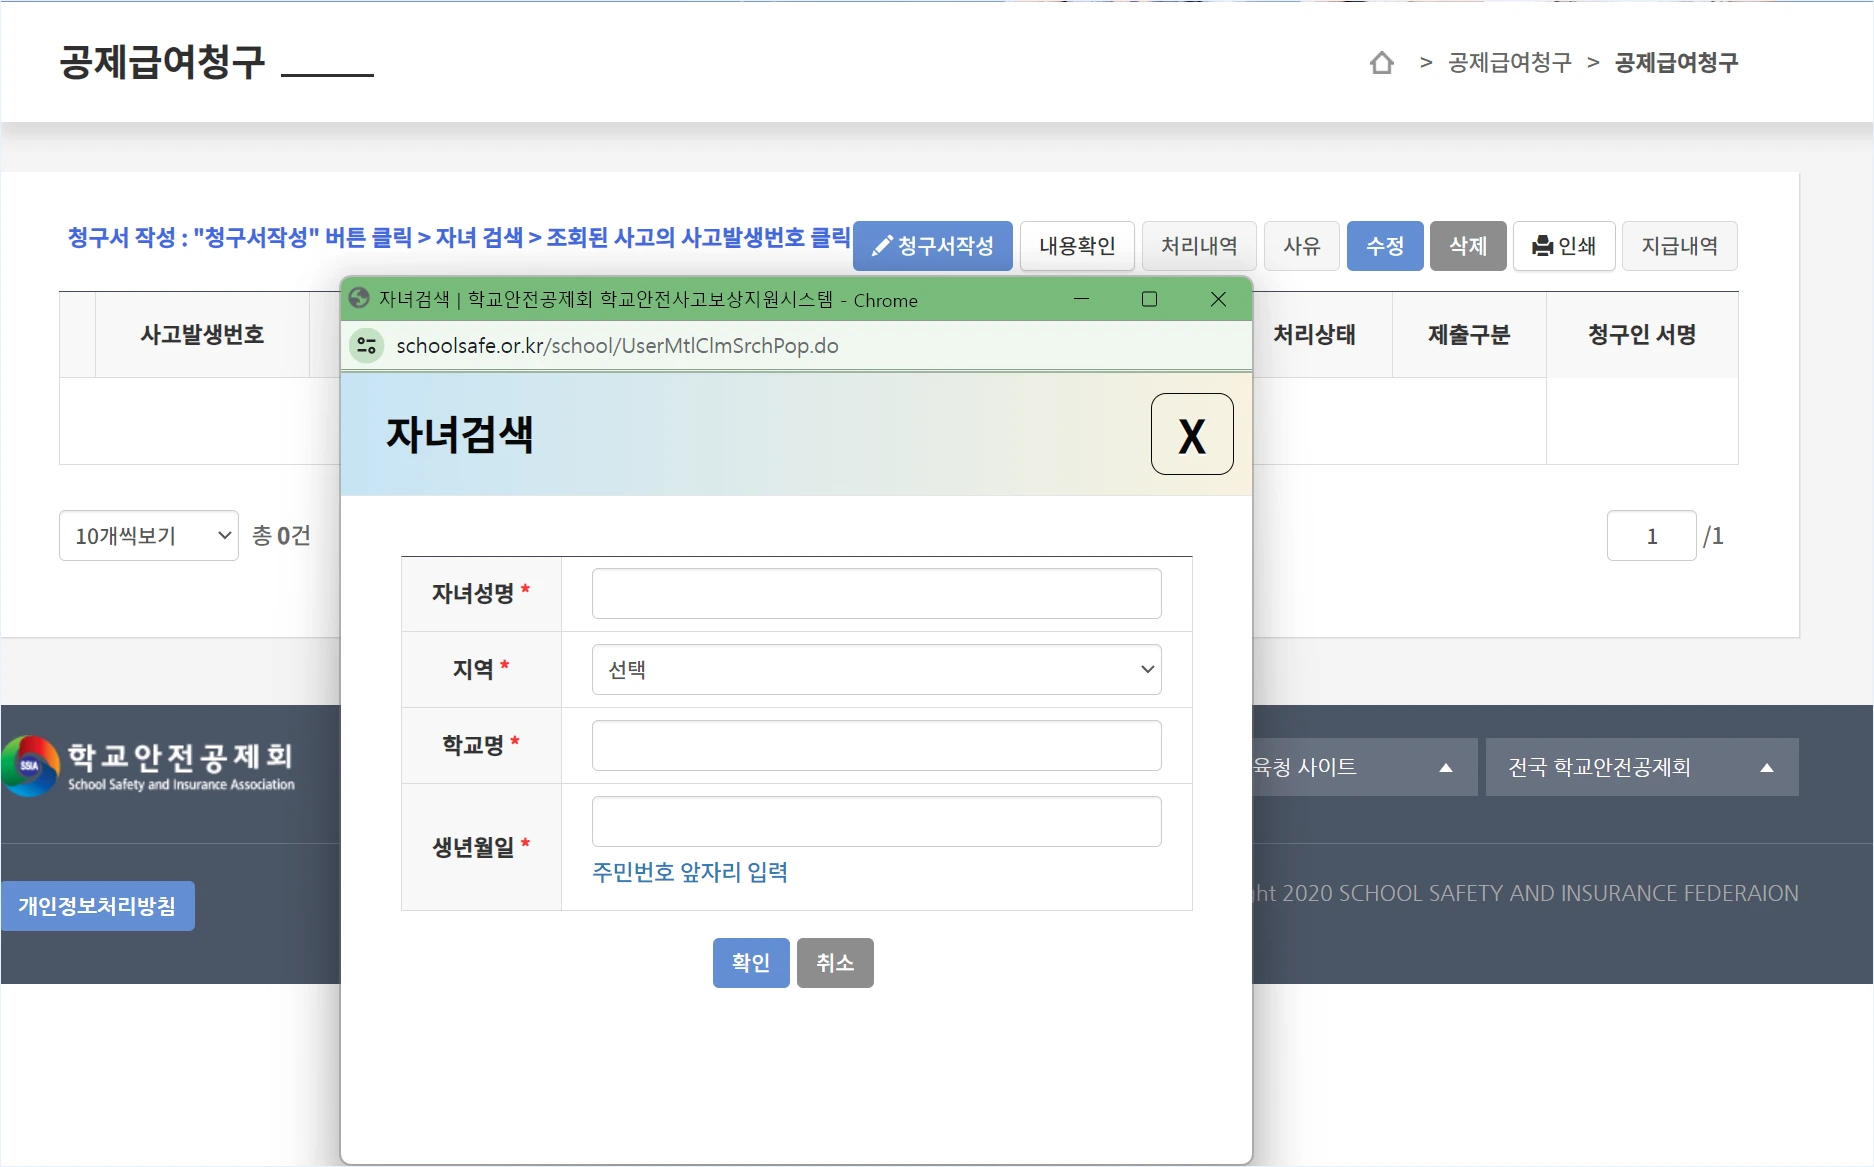Click the 청구인 서명 column header
The image size is (1874, 1167).
[1642, 335]
